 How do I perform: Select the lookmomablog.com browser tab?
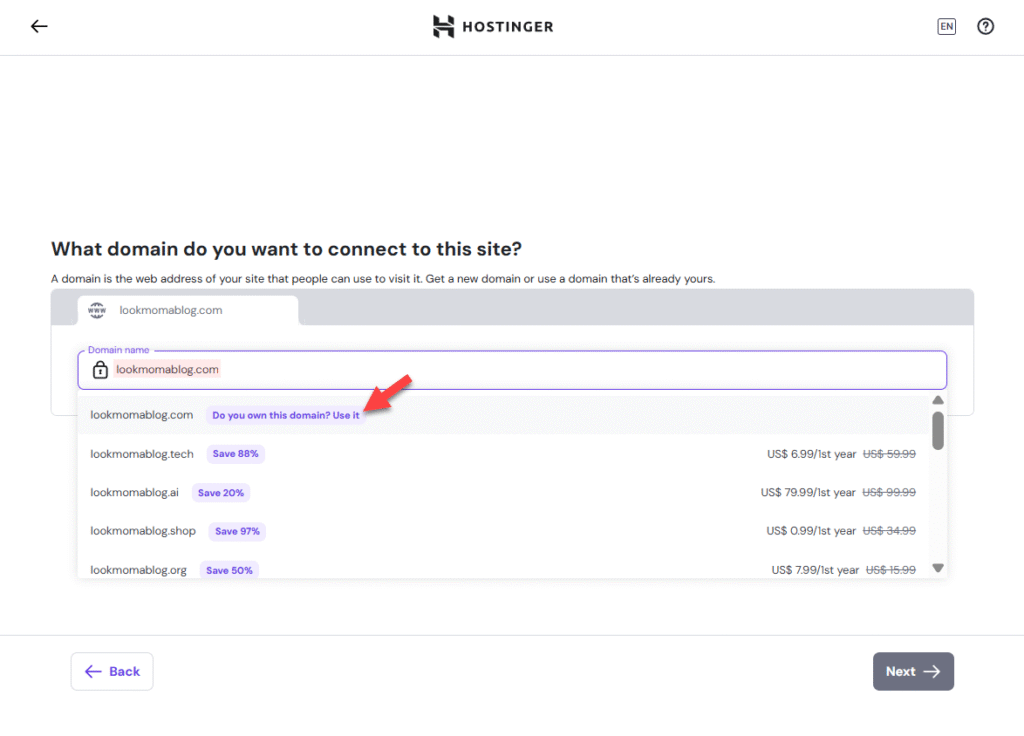188,310
